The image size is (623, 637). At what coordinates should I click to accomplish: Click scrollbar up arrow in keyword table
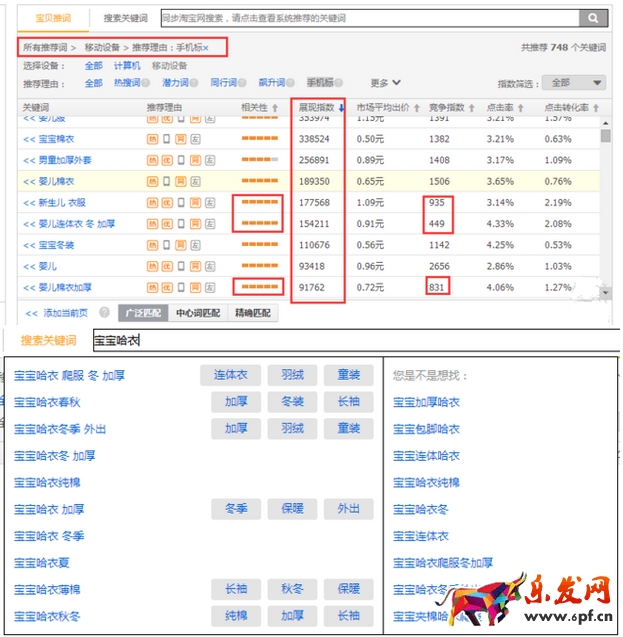click(x=606, y=123)
